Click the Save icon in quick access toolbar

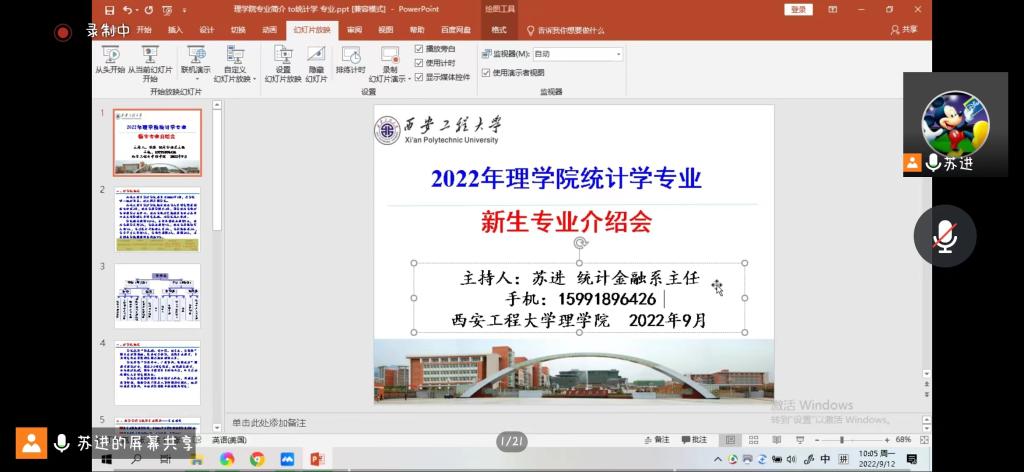pos(109,9)
